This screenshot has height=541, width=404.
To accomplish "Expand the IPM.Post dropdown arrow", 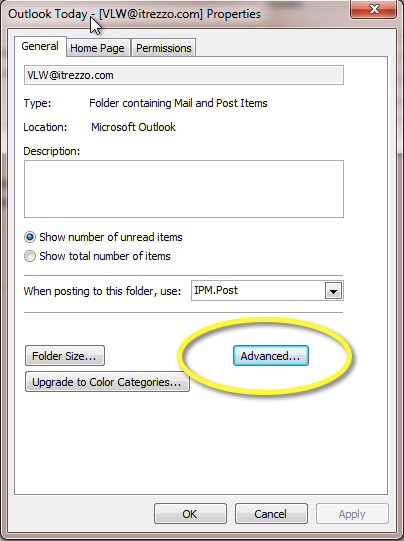I will coord(333,291).
